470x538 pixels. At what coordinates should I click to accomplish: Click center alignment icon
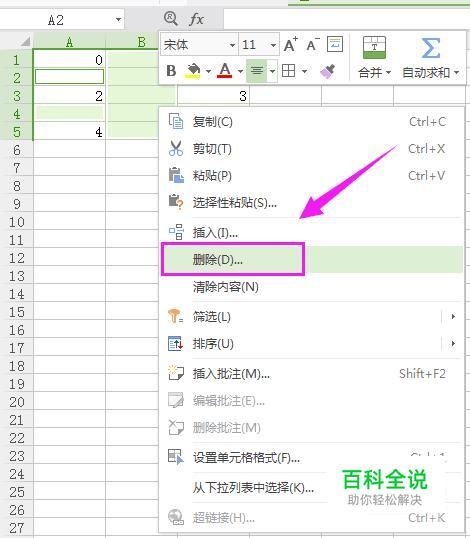pyautogui.click(x=257, y=71)
